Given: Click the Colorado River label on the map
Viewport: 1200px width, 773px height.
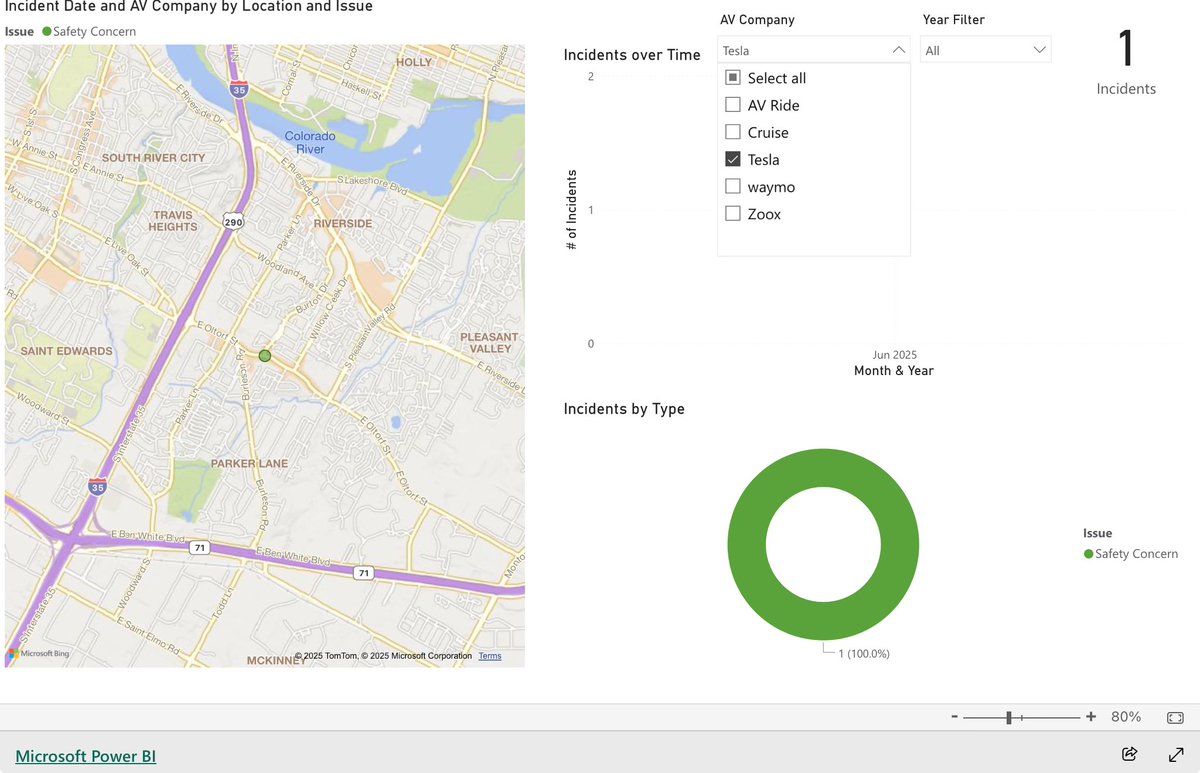Looking at the screenshot, I should (310, 142).
